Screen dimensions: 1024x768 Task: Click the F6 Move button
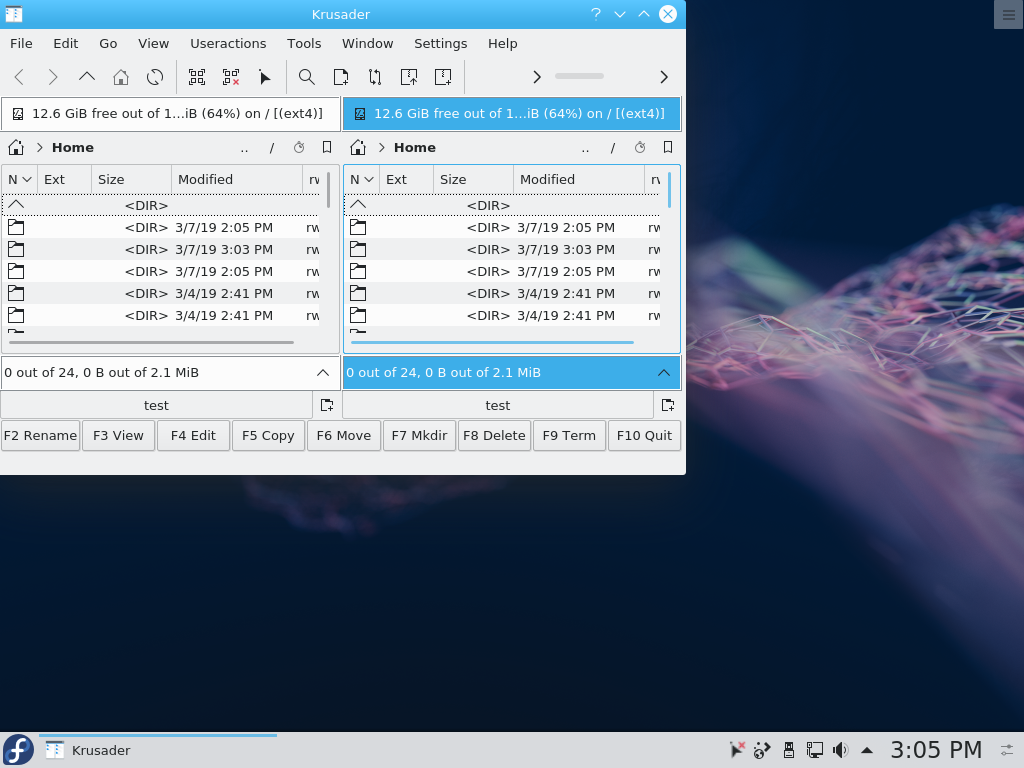tap(344, 436)
